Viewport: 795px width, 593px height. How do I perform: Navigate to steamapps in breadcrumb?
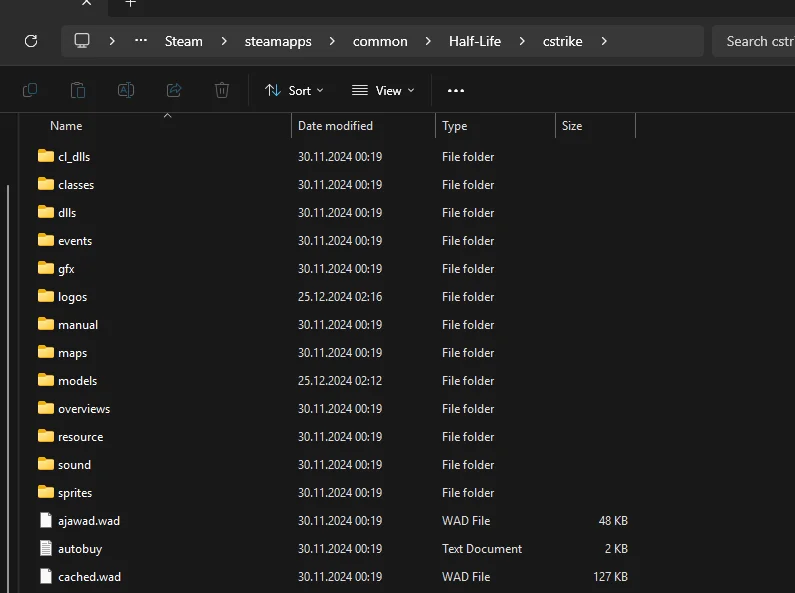point(278,41)
